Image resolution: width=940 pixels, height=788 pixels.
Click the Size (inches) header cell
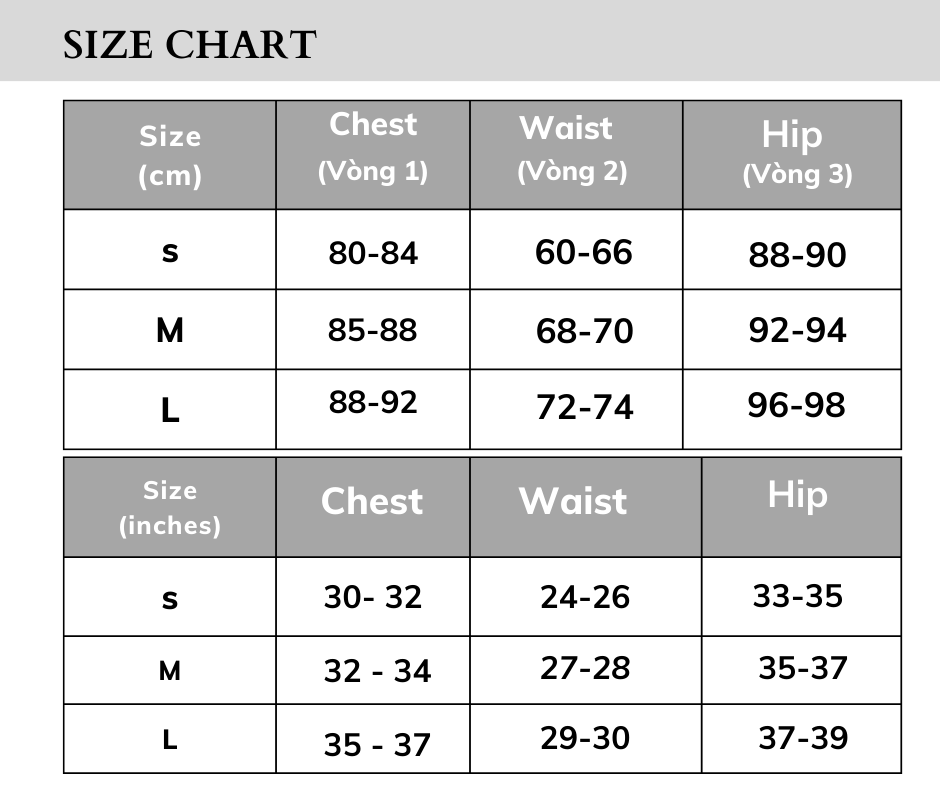pos(170,508)
